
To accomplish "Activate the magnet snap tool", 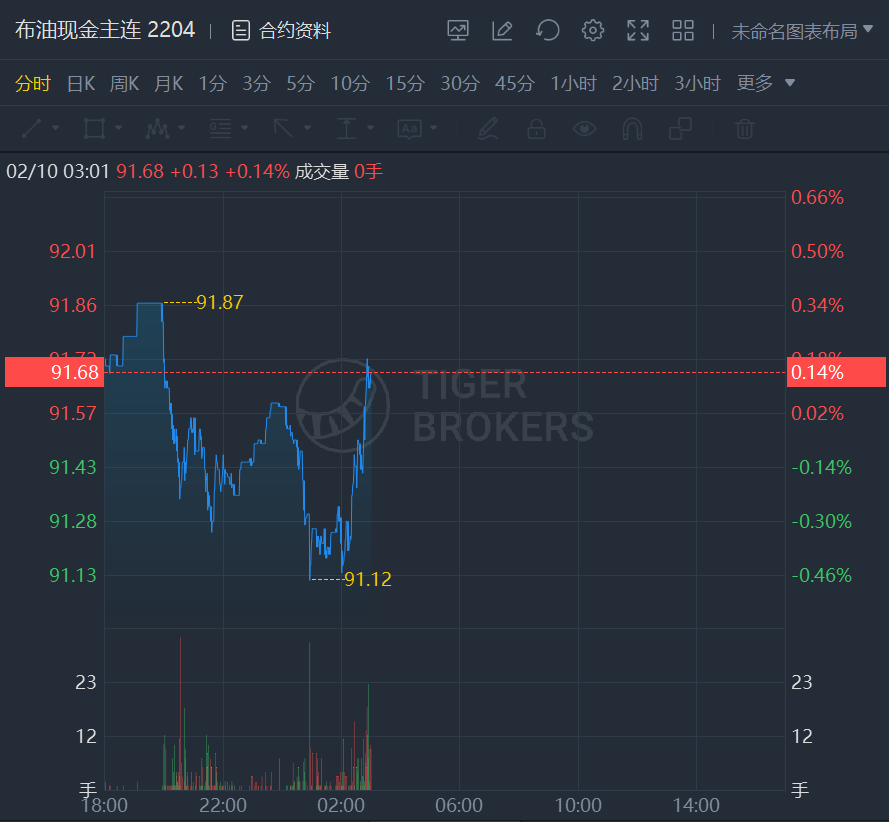I will tap(632, 129).
